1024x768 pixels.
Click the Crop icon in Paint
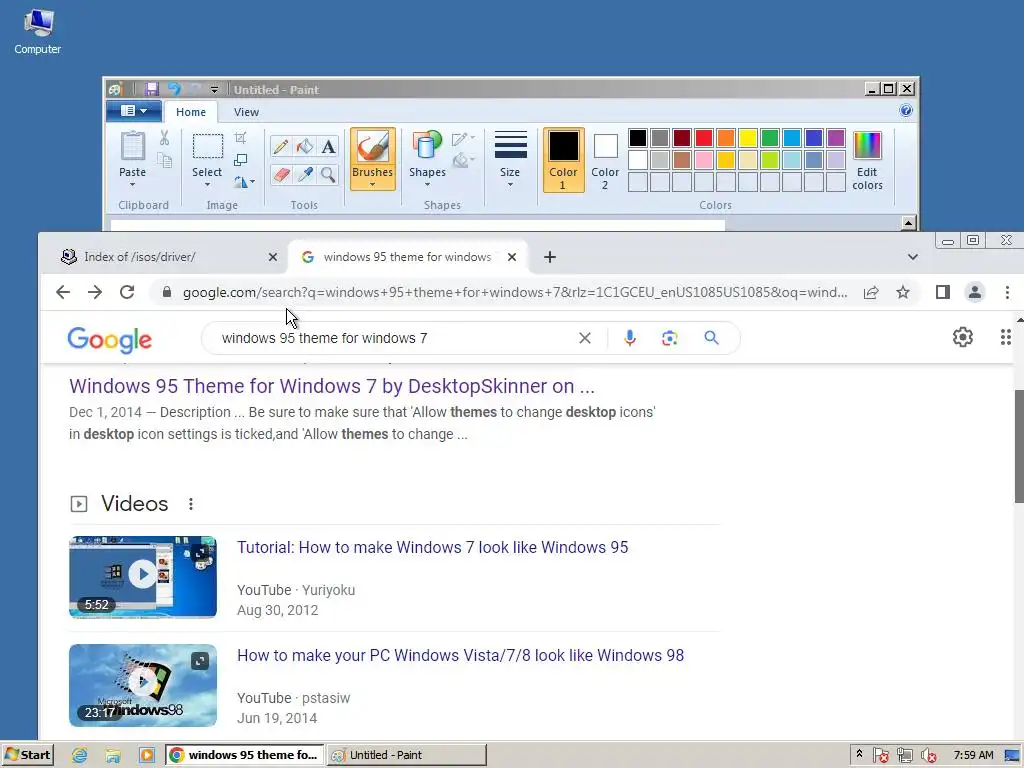click(240, 137)
